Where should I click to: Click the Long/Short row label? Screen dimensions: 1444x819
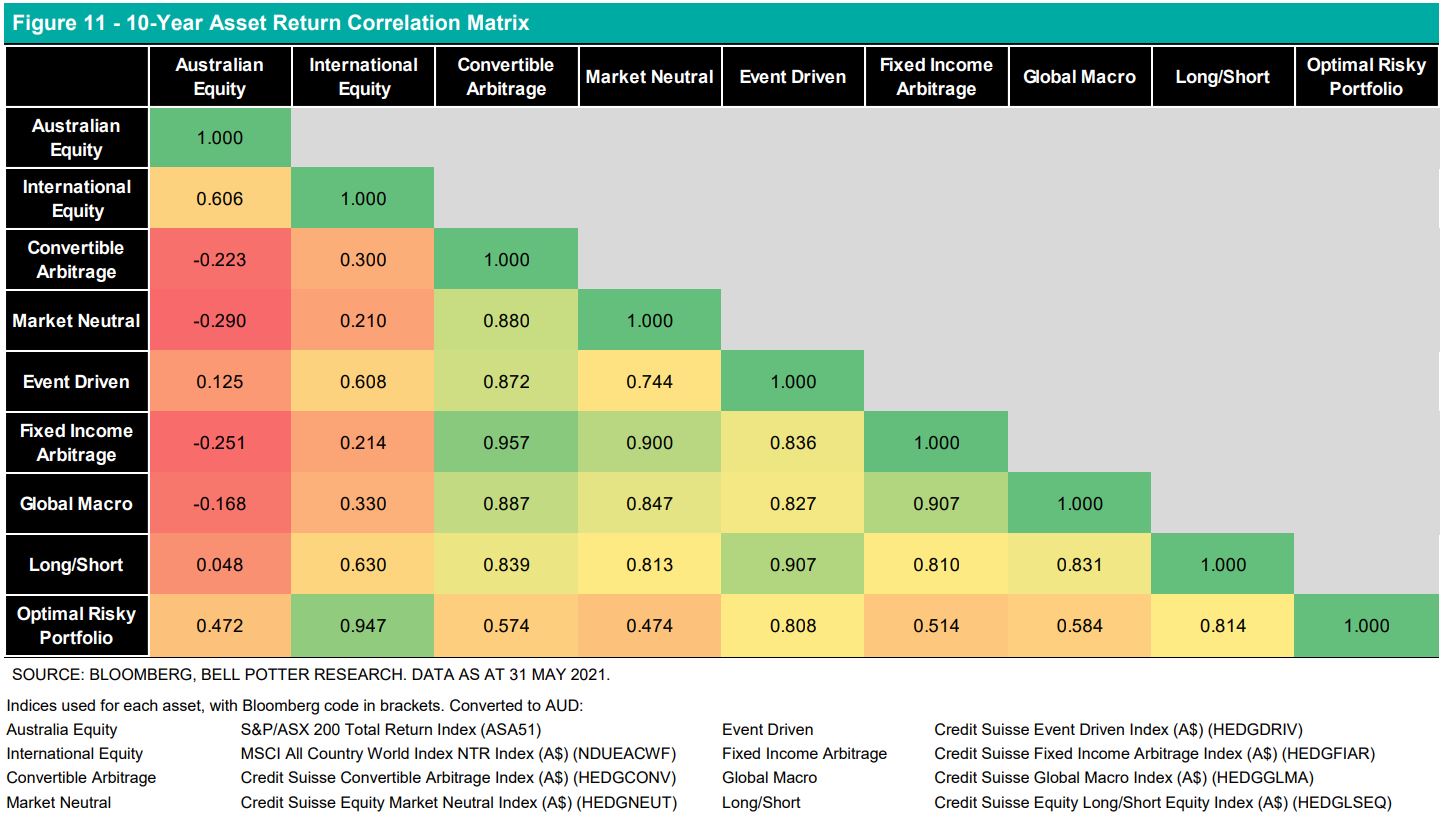coord(76,565)
